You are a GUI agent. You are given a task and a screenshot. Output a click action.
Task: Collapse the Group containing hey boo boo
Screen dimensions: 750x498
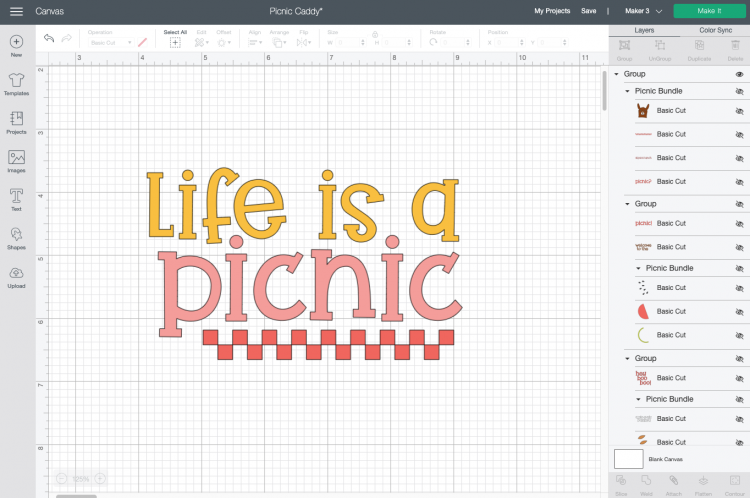point(628,358)
